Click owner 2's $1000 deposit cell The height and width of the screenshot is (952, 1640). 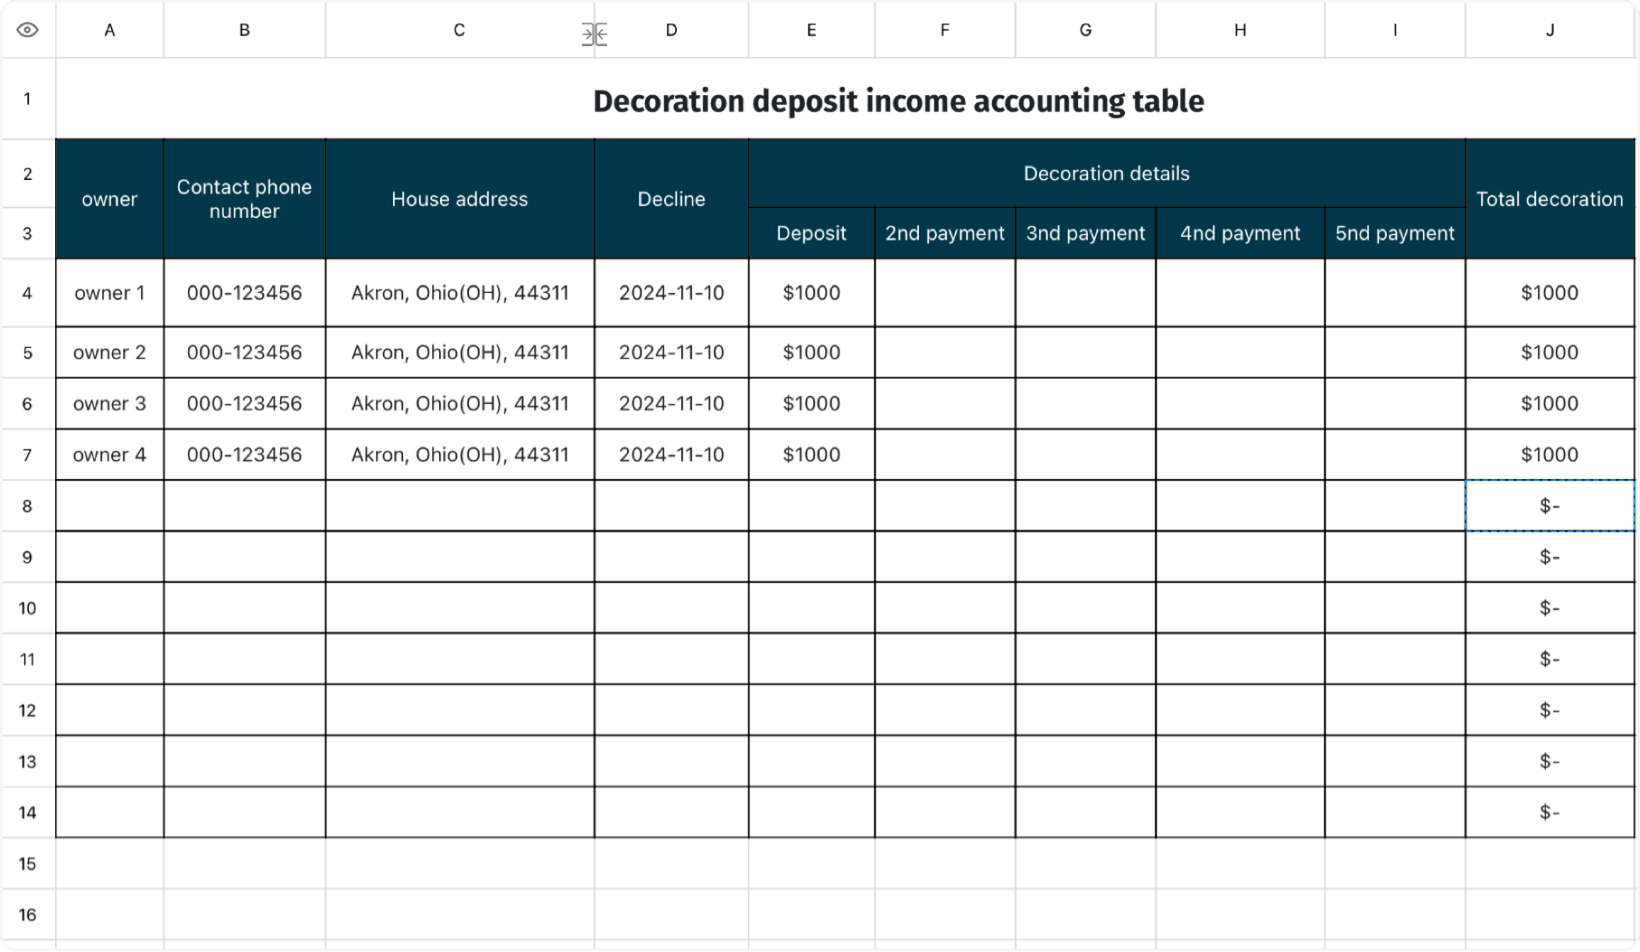[x=811, y=352]
